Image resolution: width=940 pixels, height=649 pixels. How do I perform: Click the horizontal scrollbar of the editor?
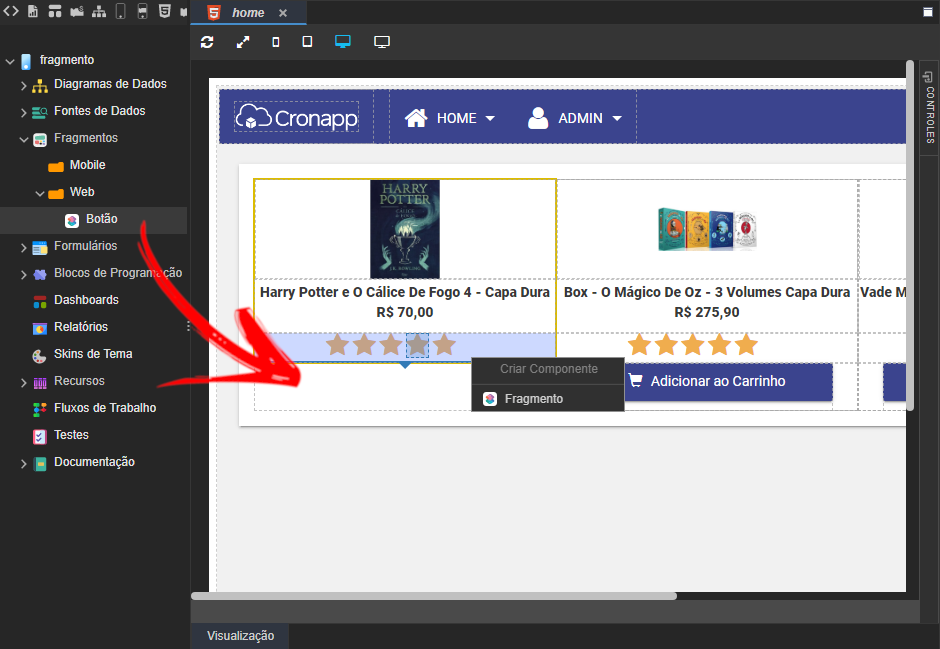433,596
